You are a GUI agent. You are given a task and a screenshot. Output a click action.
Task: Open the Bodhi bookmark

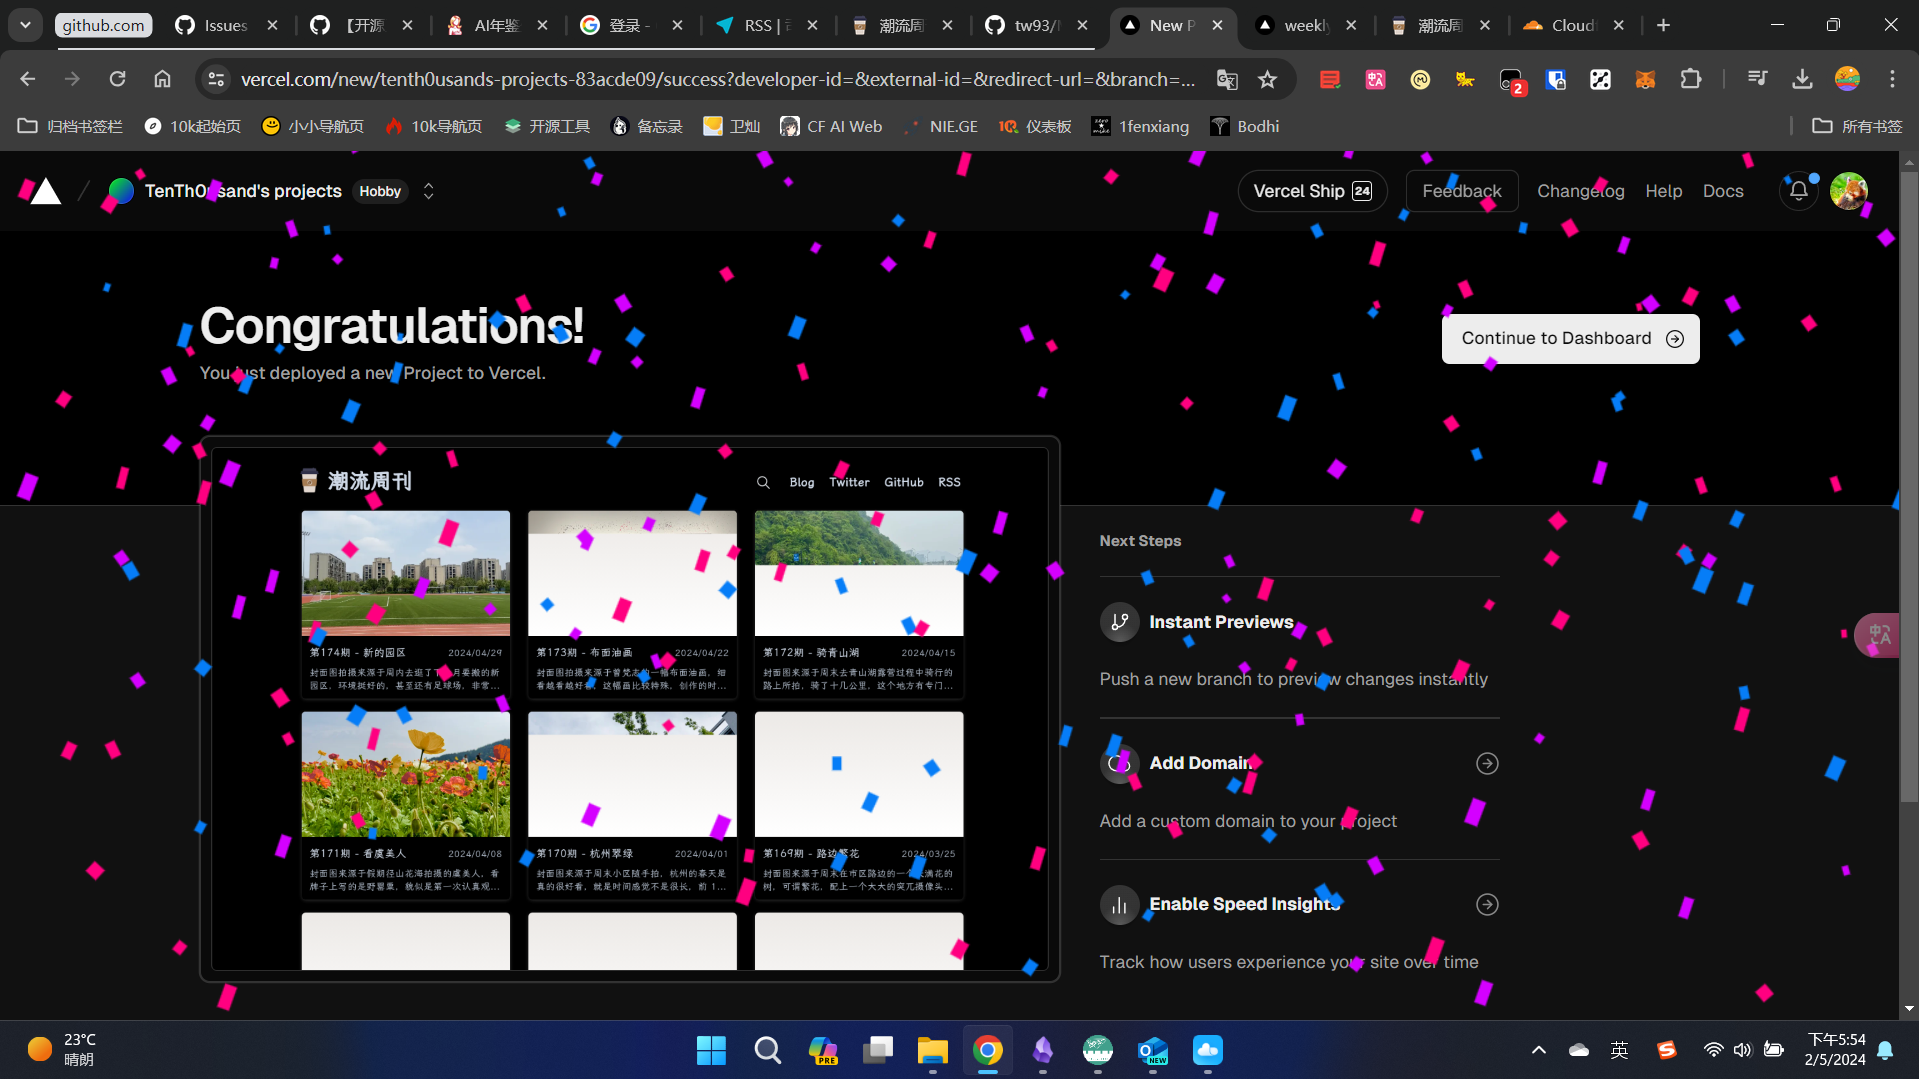pyautogui.click(x=1245, y=126)
